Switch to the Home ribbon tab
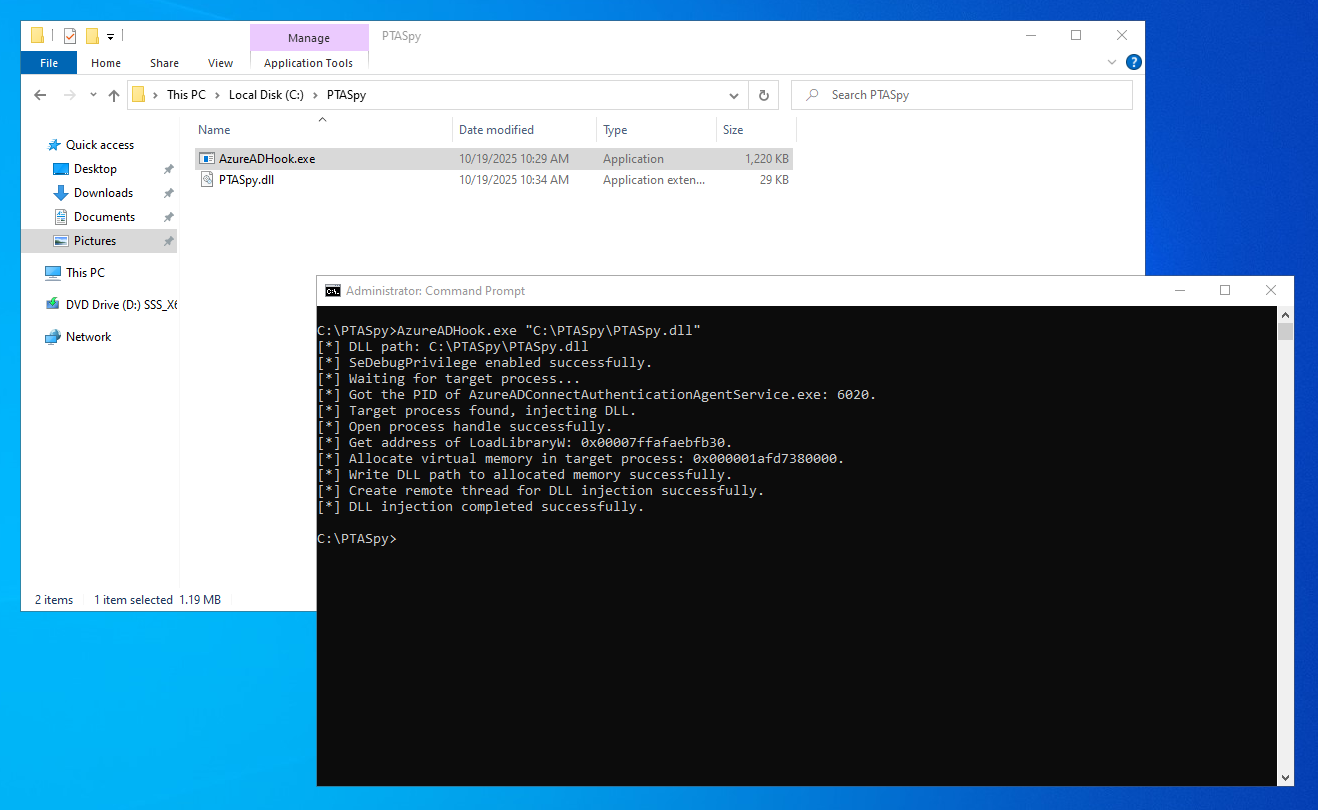Screen dimensions: 1318x810 (x=106, y=63)
